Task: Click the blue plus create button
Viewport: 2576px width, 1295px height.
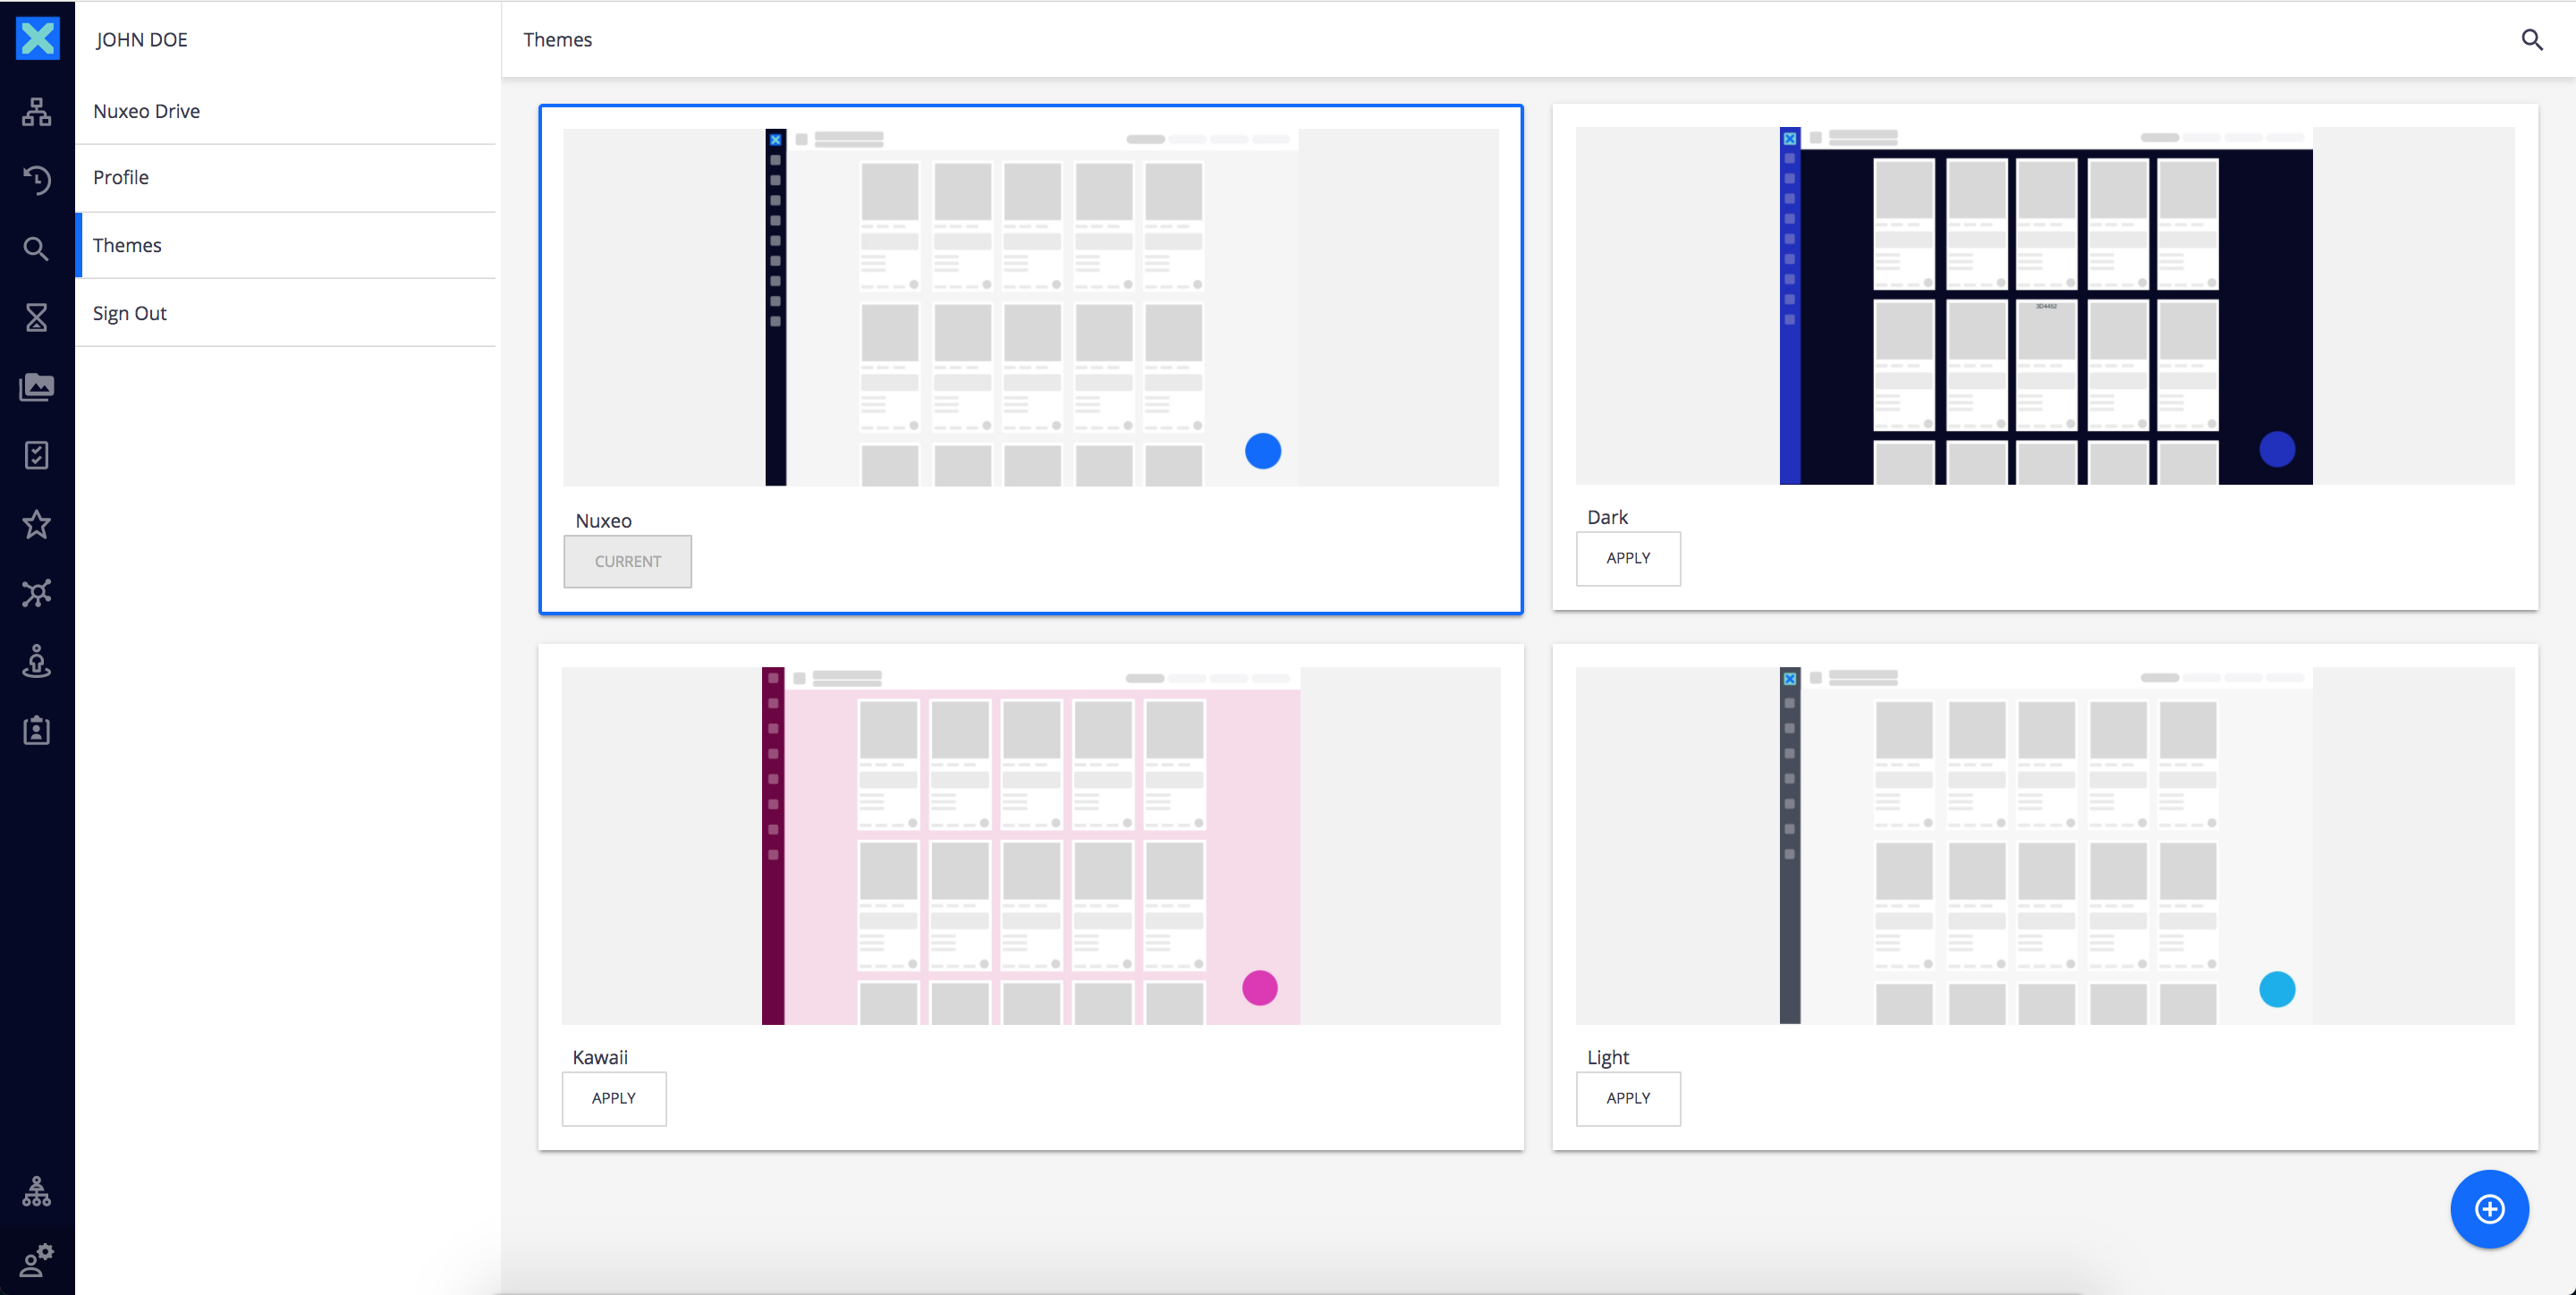Action: pos(2489,1209)
